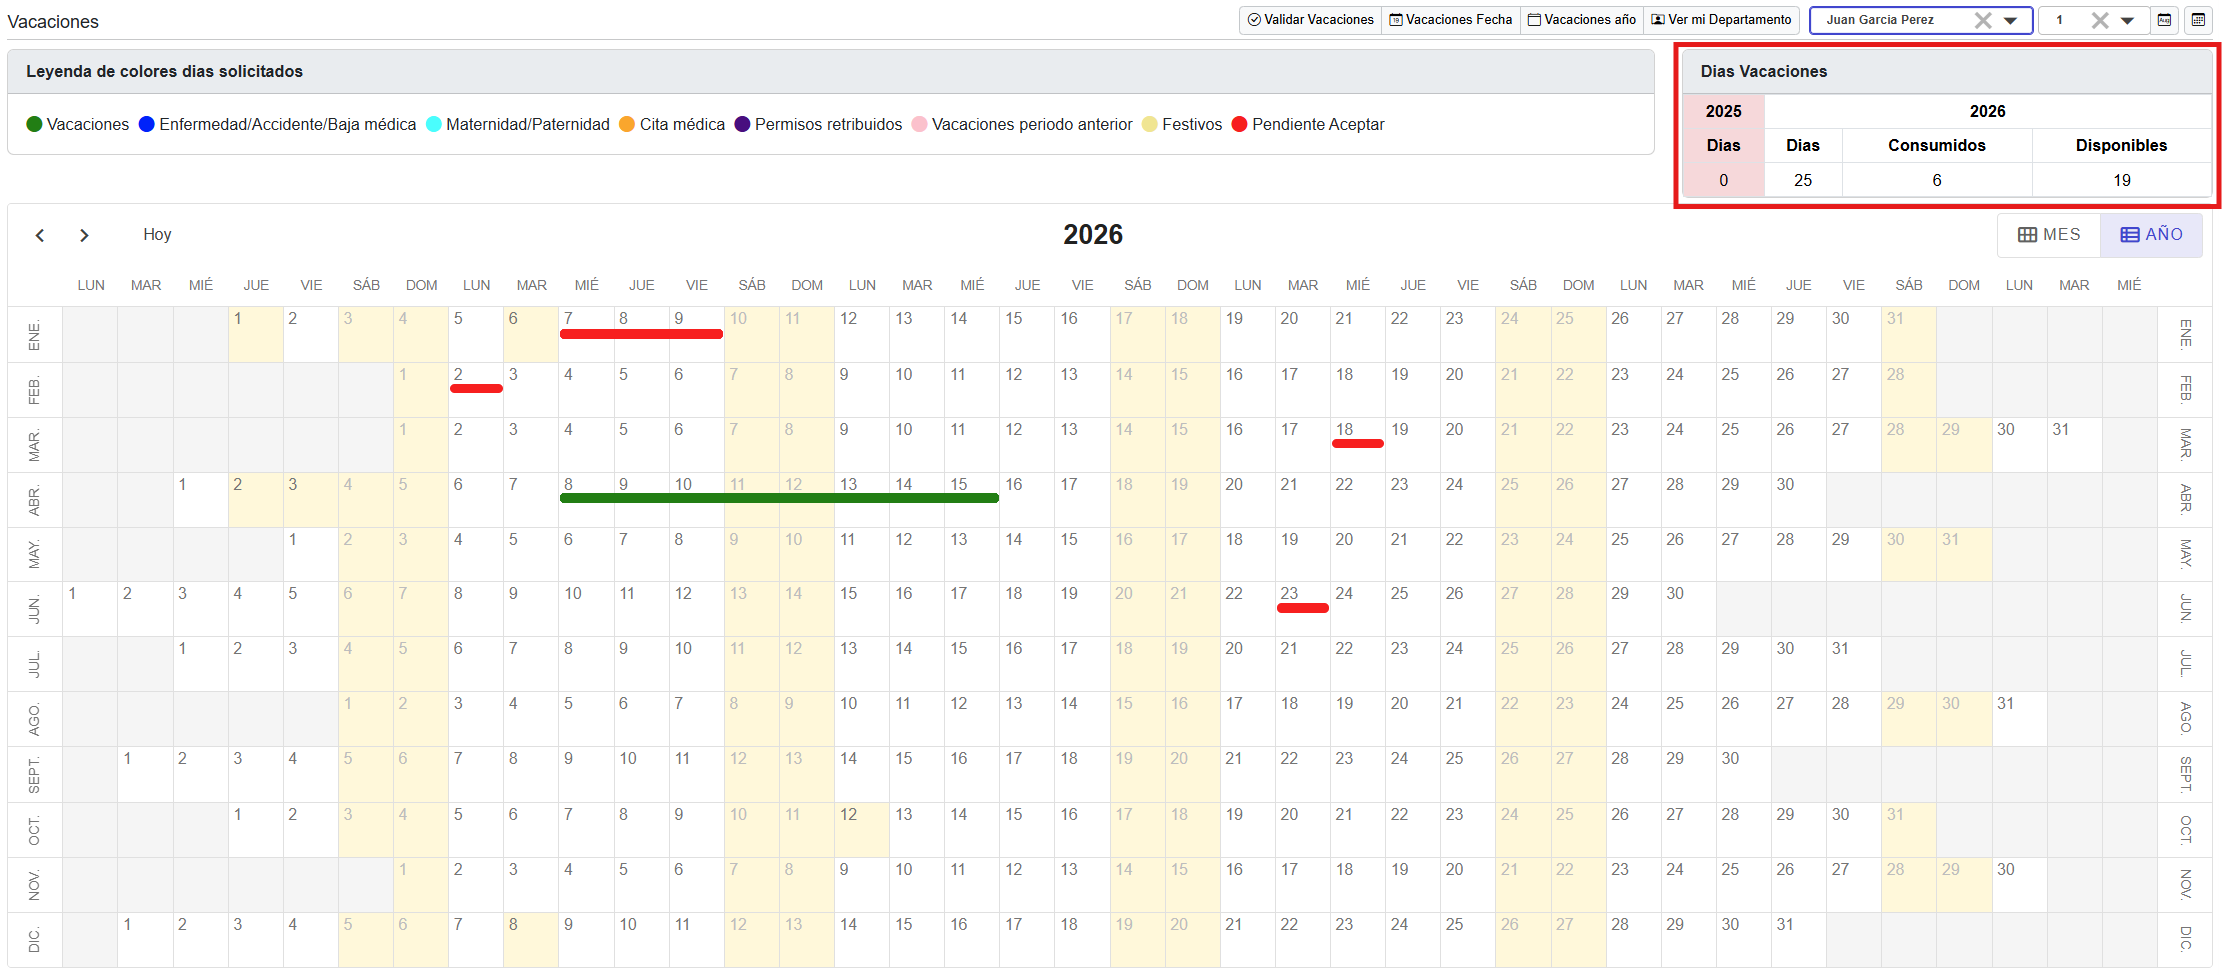Switch to AÑO view

tap(2151, 235)
